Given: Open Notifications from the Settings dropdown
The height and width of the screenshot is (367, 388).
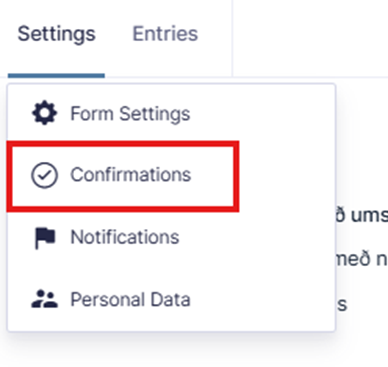Looking at the screenshot, I should [171, 238].
